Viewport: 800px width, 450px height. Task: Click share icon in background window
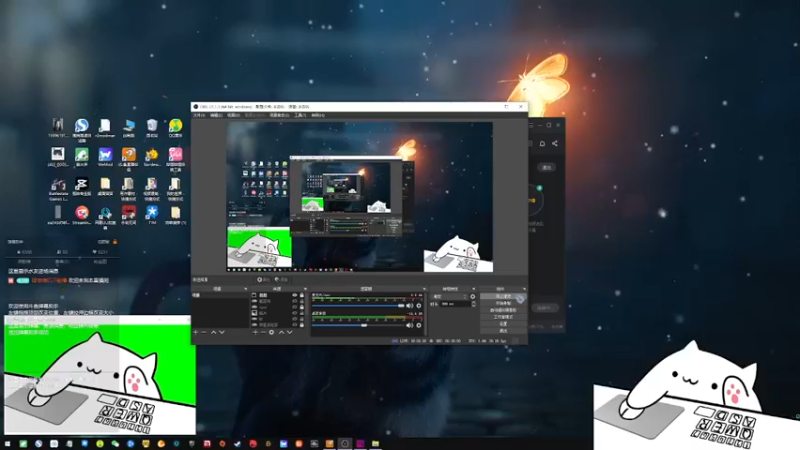(555, 143)
